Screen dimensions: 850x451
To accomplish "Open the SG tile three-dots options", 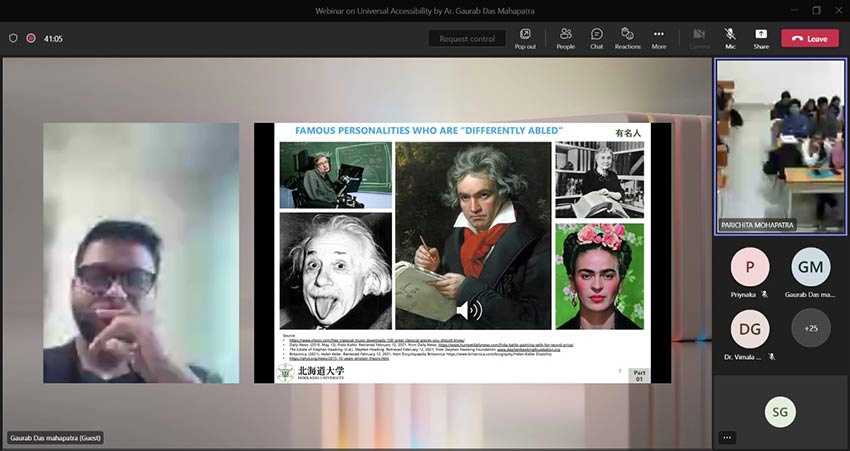I will (727, 437).
